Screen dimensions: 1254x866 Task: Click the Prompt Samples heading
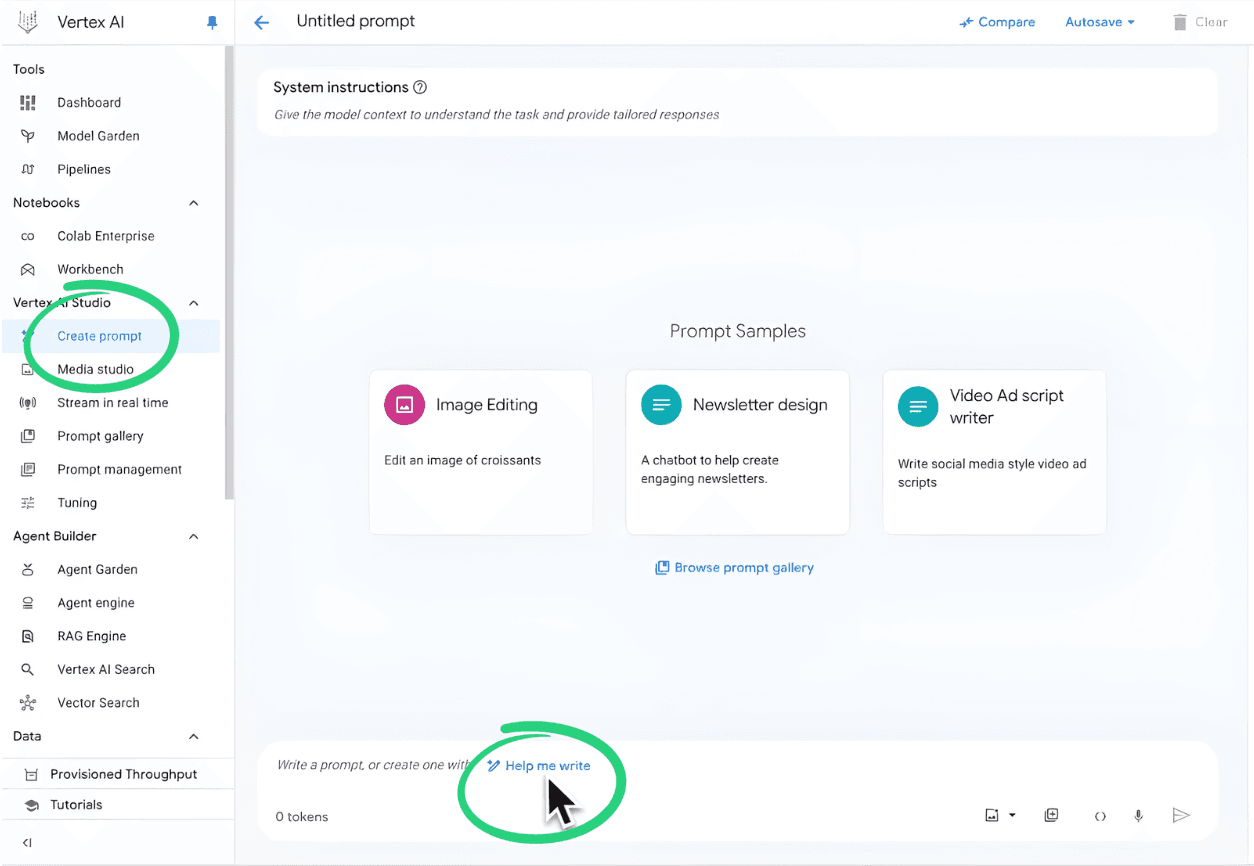tap(738, 331)
